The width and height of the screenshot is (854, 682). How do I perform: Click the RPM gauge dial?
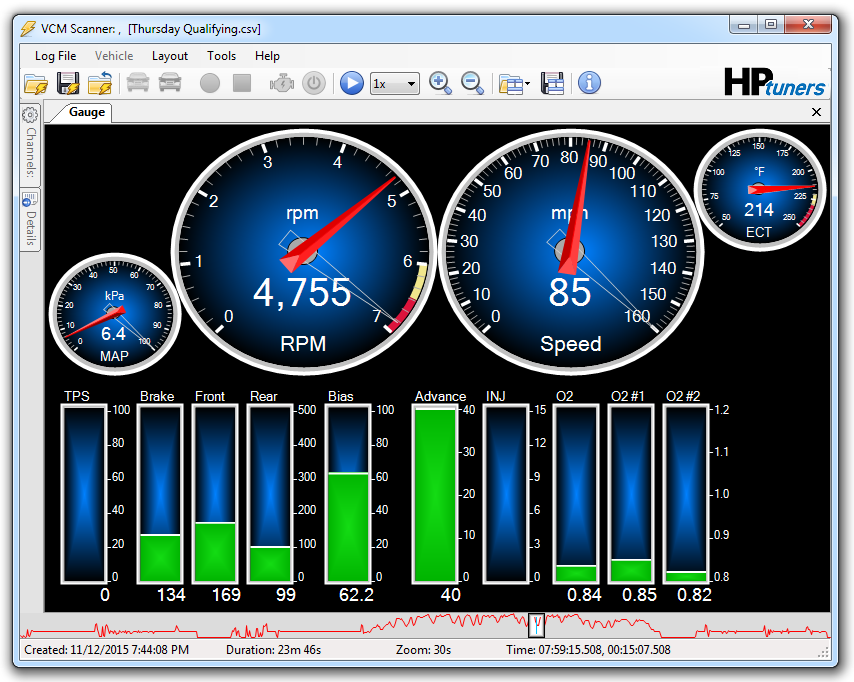click(303, 247)
